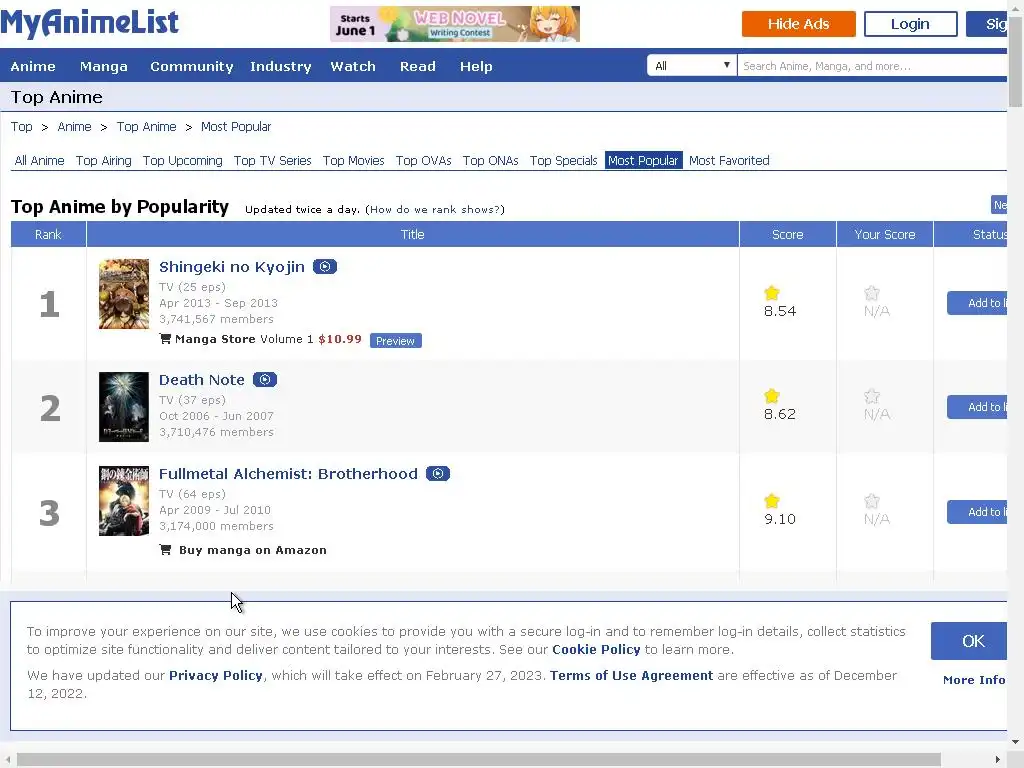The width and height of the screenshot is (1024, 768).
Task: Switch to Top Specials tab
Action: (563, 161)
